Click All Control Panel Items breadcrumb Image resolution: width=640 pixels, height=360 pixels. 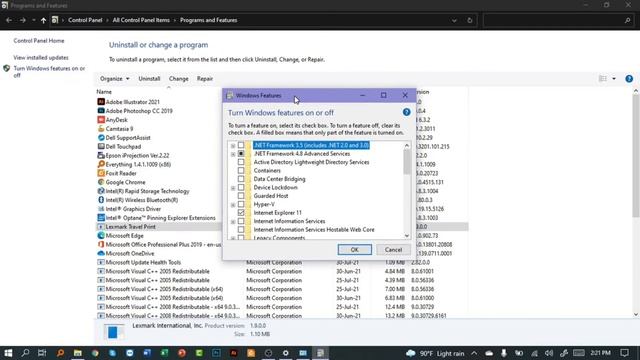coord(141,20)
